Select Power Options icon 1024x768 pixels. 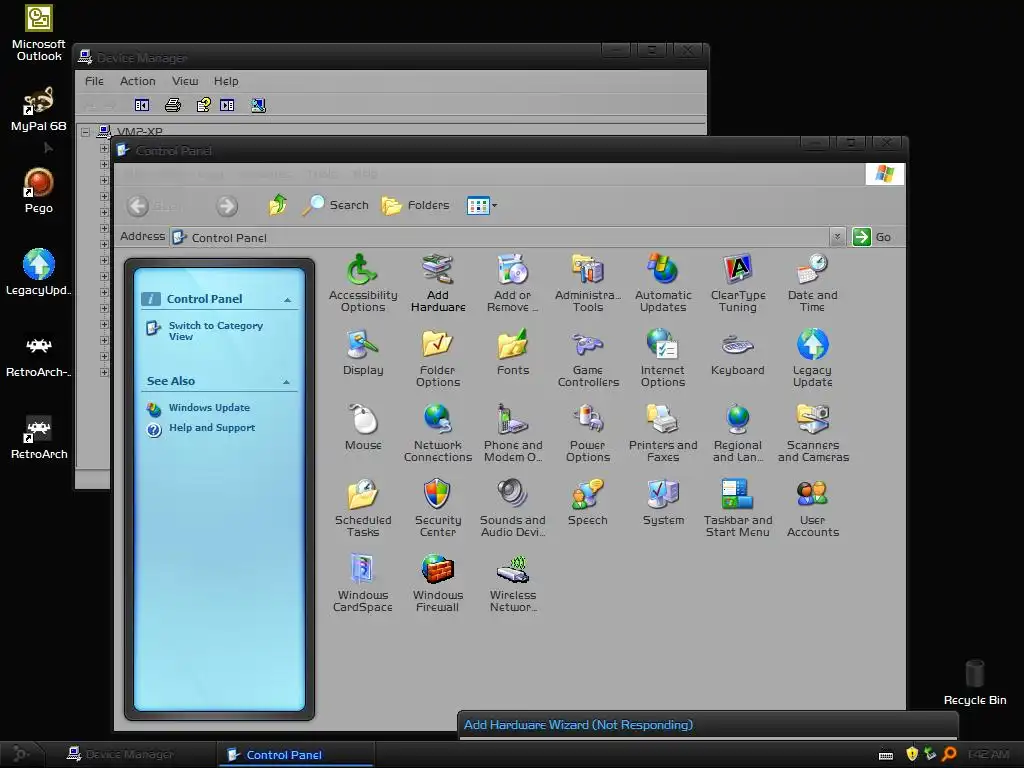click(588, 433)
